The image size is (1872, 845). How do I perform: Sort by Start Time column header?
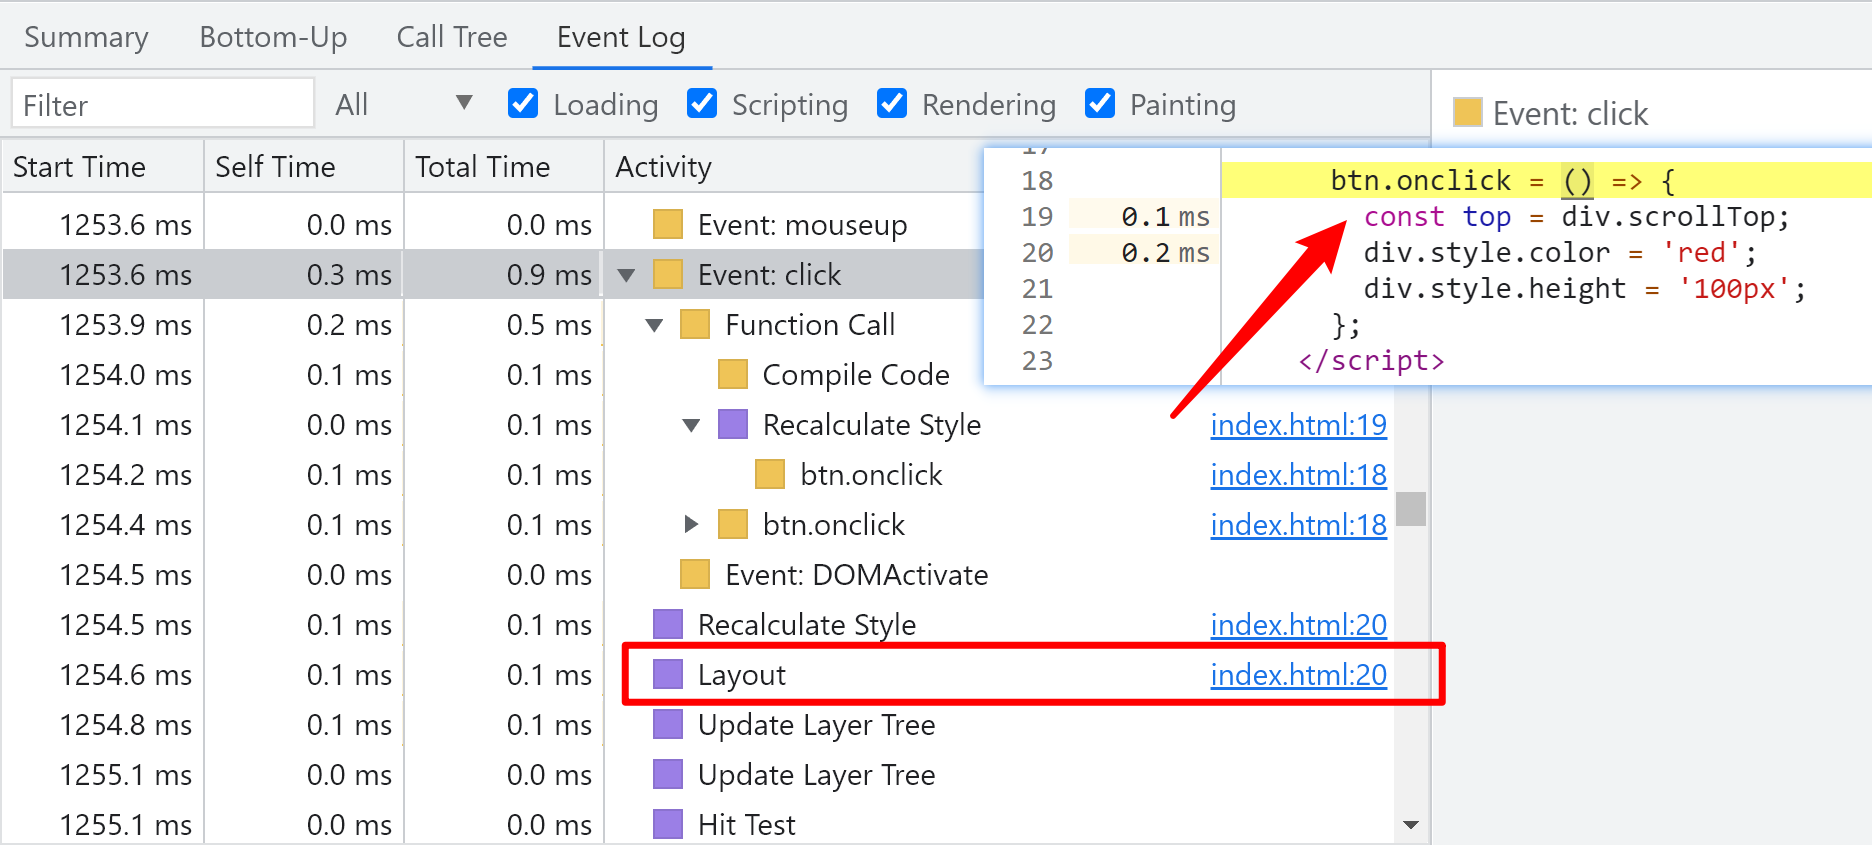pos(103,166)
